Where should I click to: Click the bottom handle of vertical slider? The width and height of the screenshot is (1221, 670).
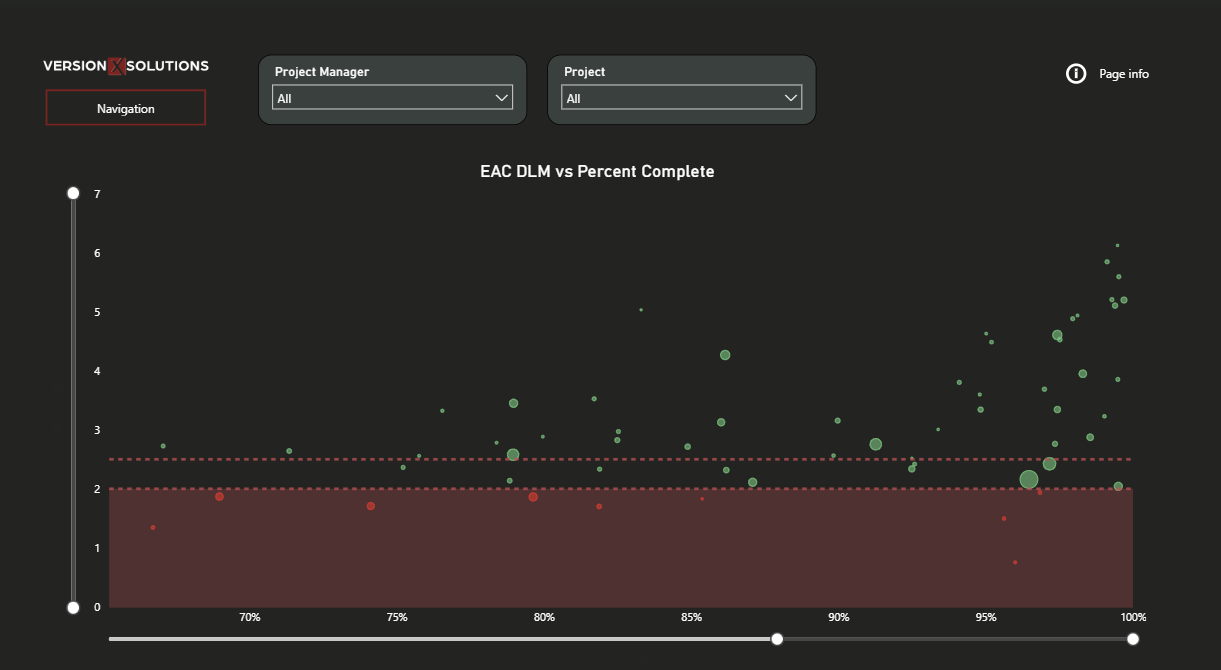[73, 607]
